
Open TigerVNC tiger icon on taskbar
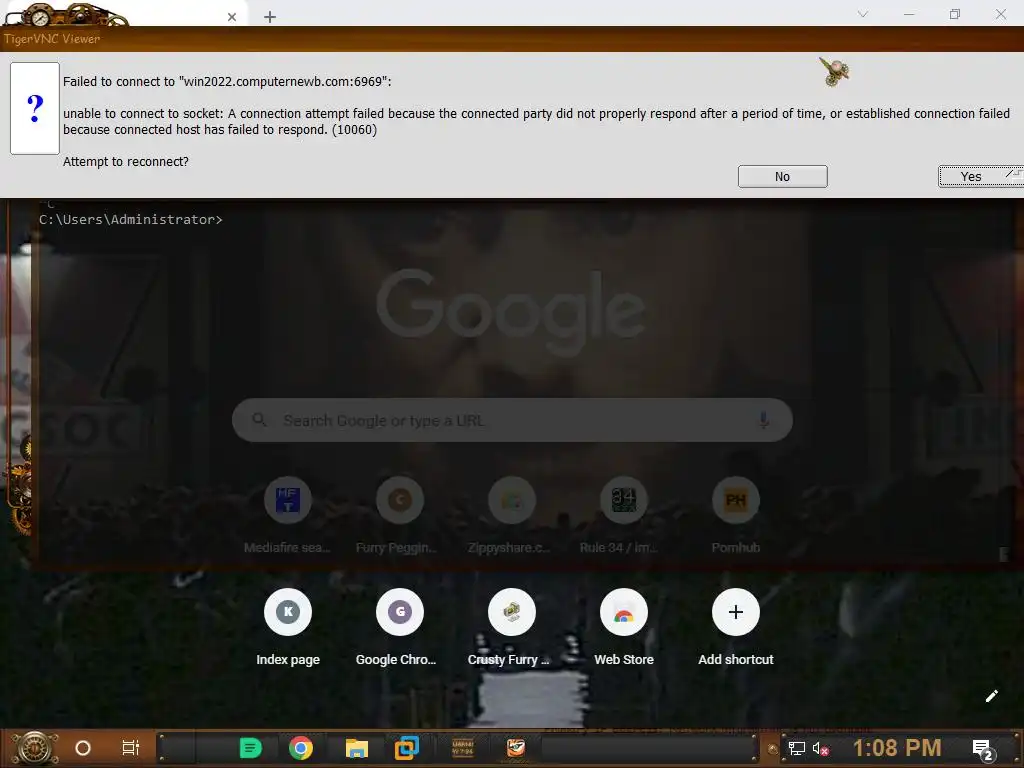pyautogui.click(x=516, y=748)
